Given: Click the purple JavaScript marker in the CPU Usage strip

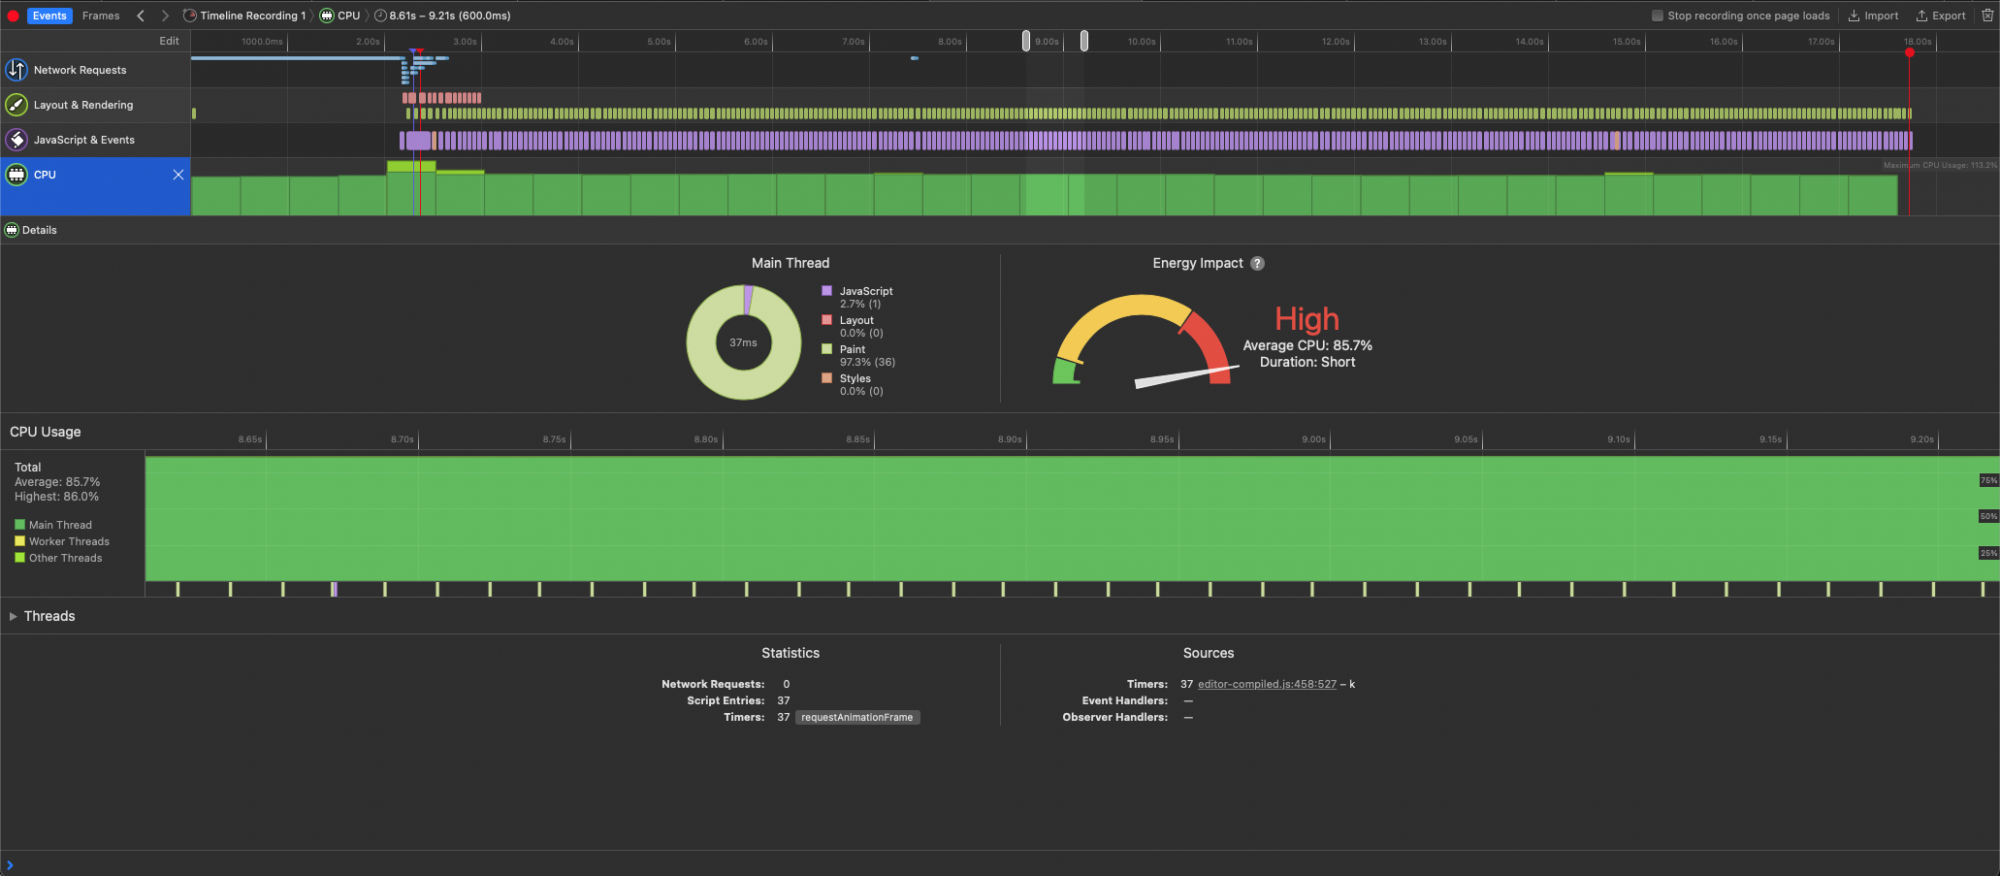Looking at the screenshot, I should (x=334, y=589).
